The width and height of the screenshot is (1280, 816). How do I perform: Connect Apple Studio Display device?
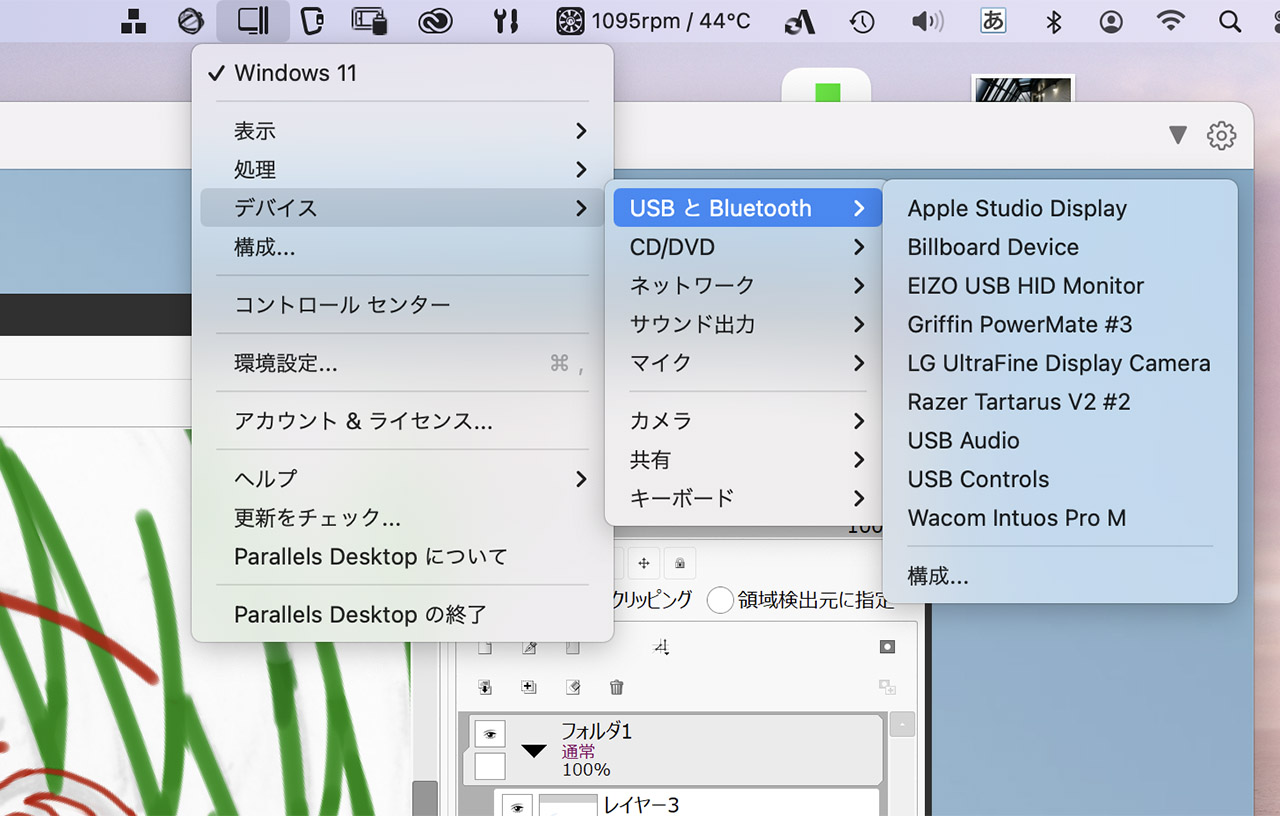coord(1060,208)
